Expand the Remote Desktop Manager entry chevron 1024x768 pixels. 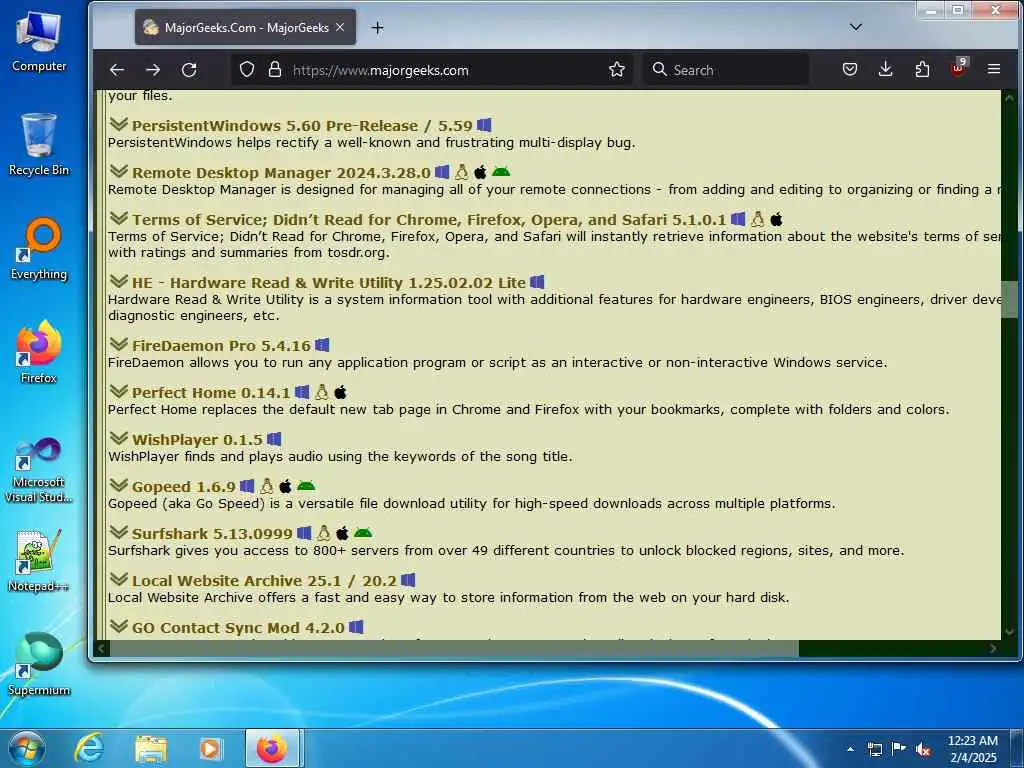(x=118, y=172)
